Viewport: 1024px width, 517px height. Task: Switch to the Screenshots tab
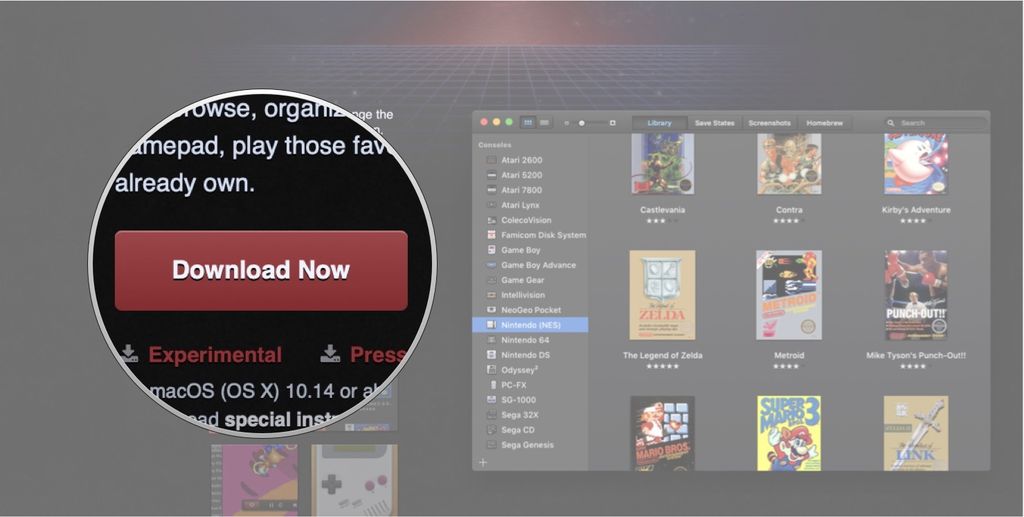click(x=769, y=123)
